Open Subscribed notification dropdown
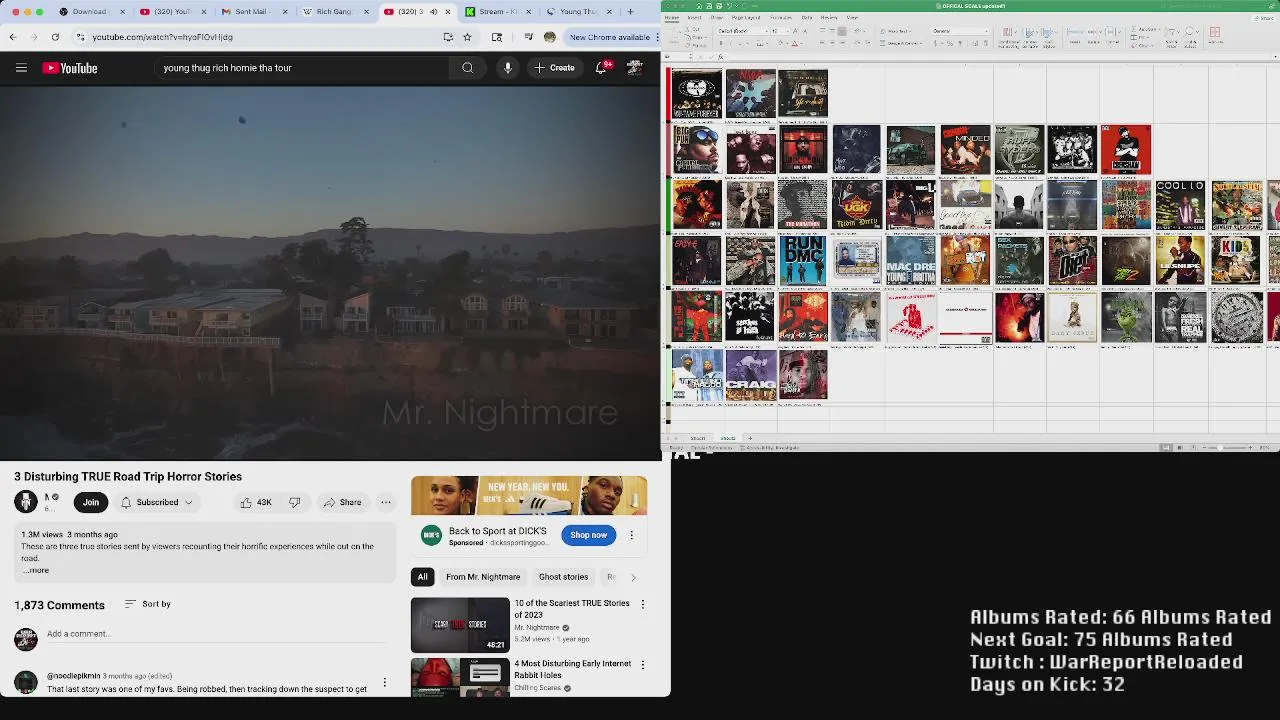 point(157,502)
